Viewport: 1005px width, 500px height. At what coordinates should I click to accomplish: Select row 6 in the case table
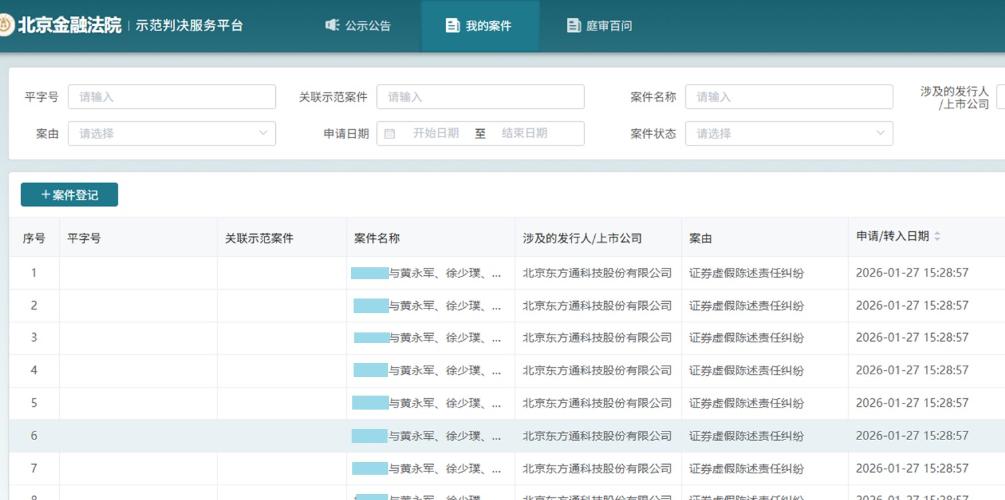(x=34, y=436)
